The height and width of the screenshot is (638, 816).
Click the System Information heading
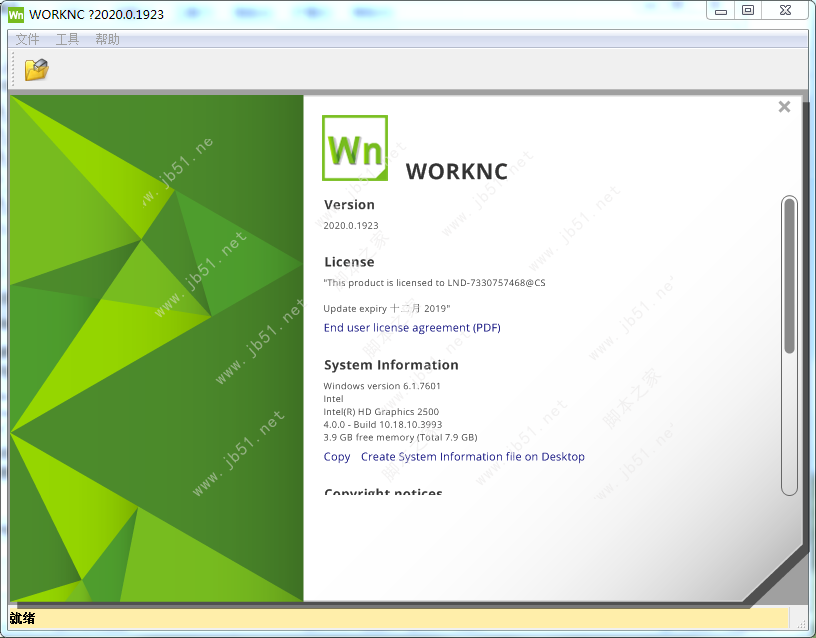391,365
